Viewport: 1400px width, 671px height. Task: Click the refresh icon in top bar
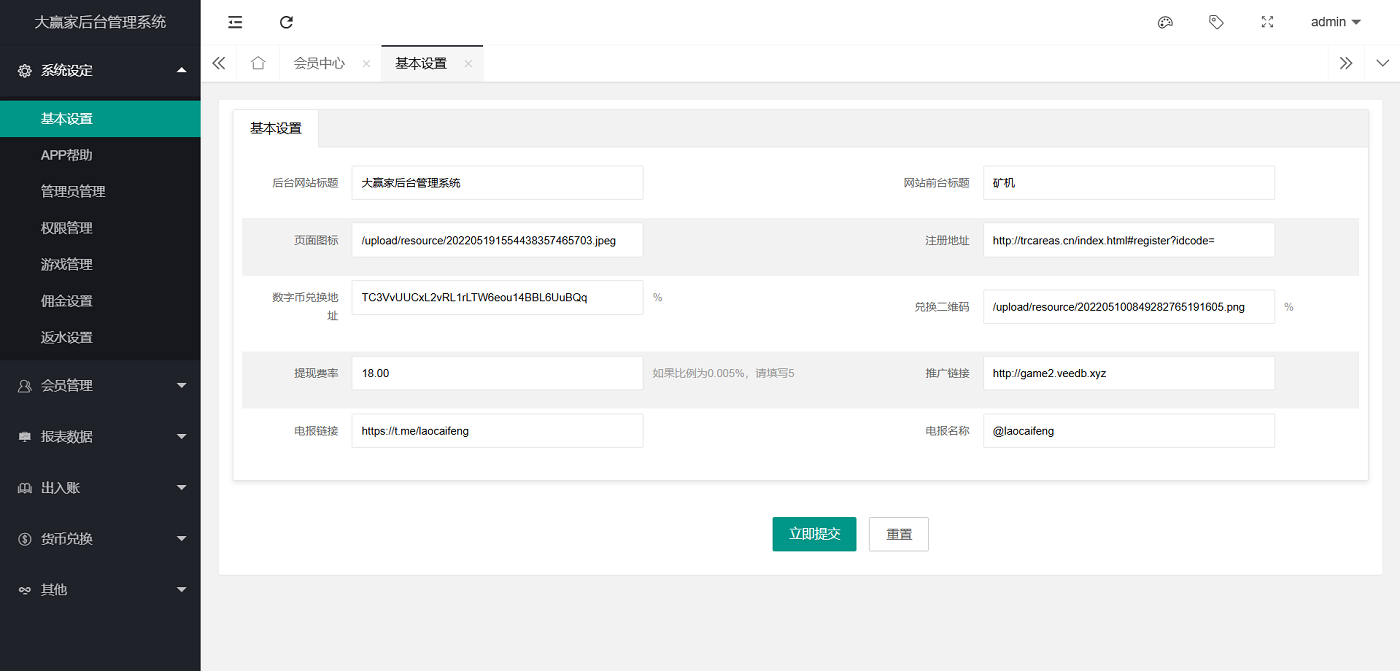click(x=286, y=22)
